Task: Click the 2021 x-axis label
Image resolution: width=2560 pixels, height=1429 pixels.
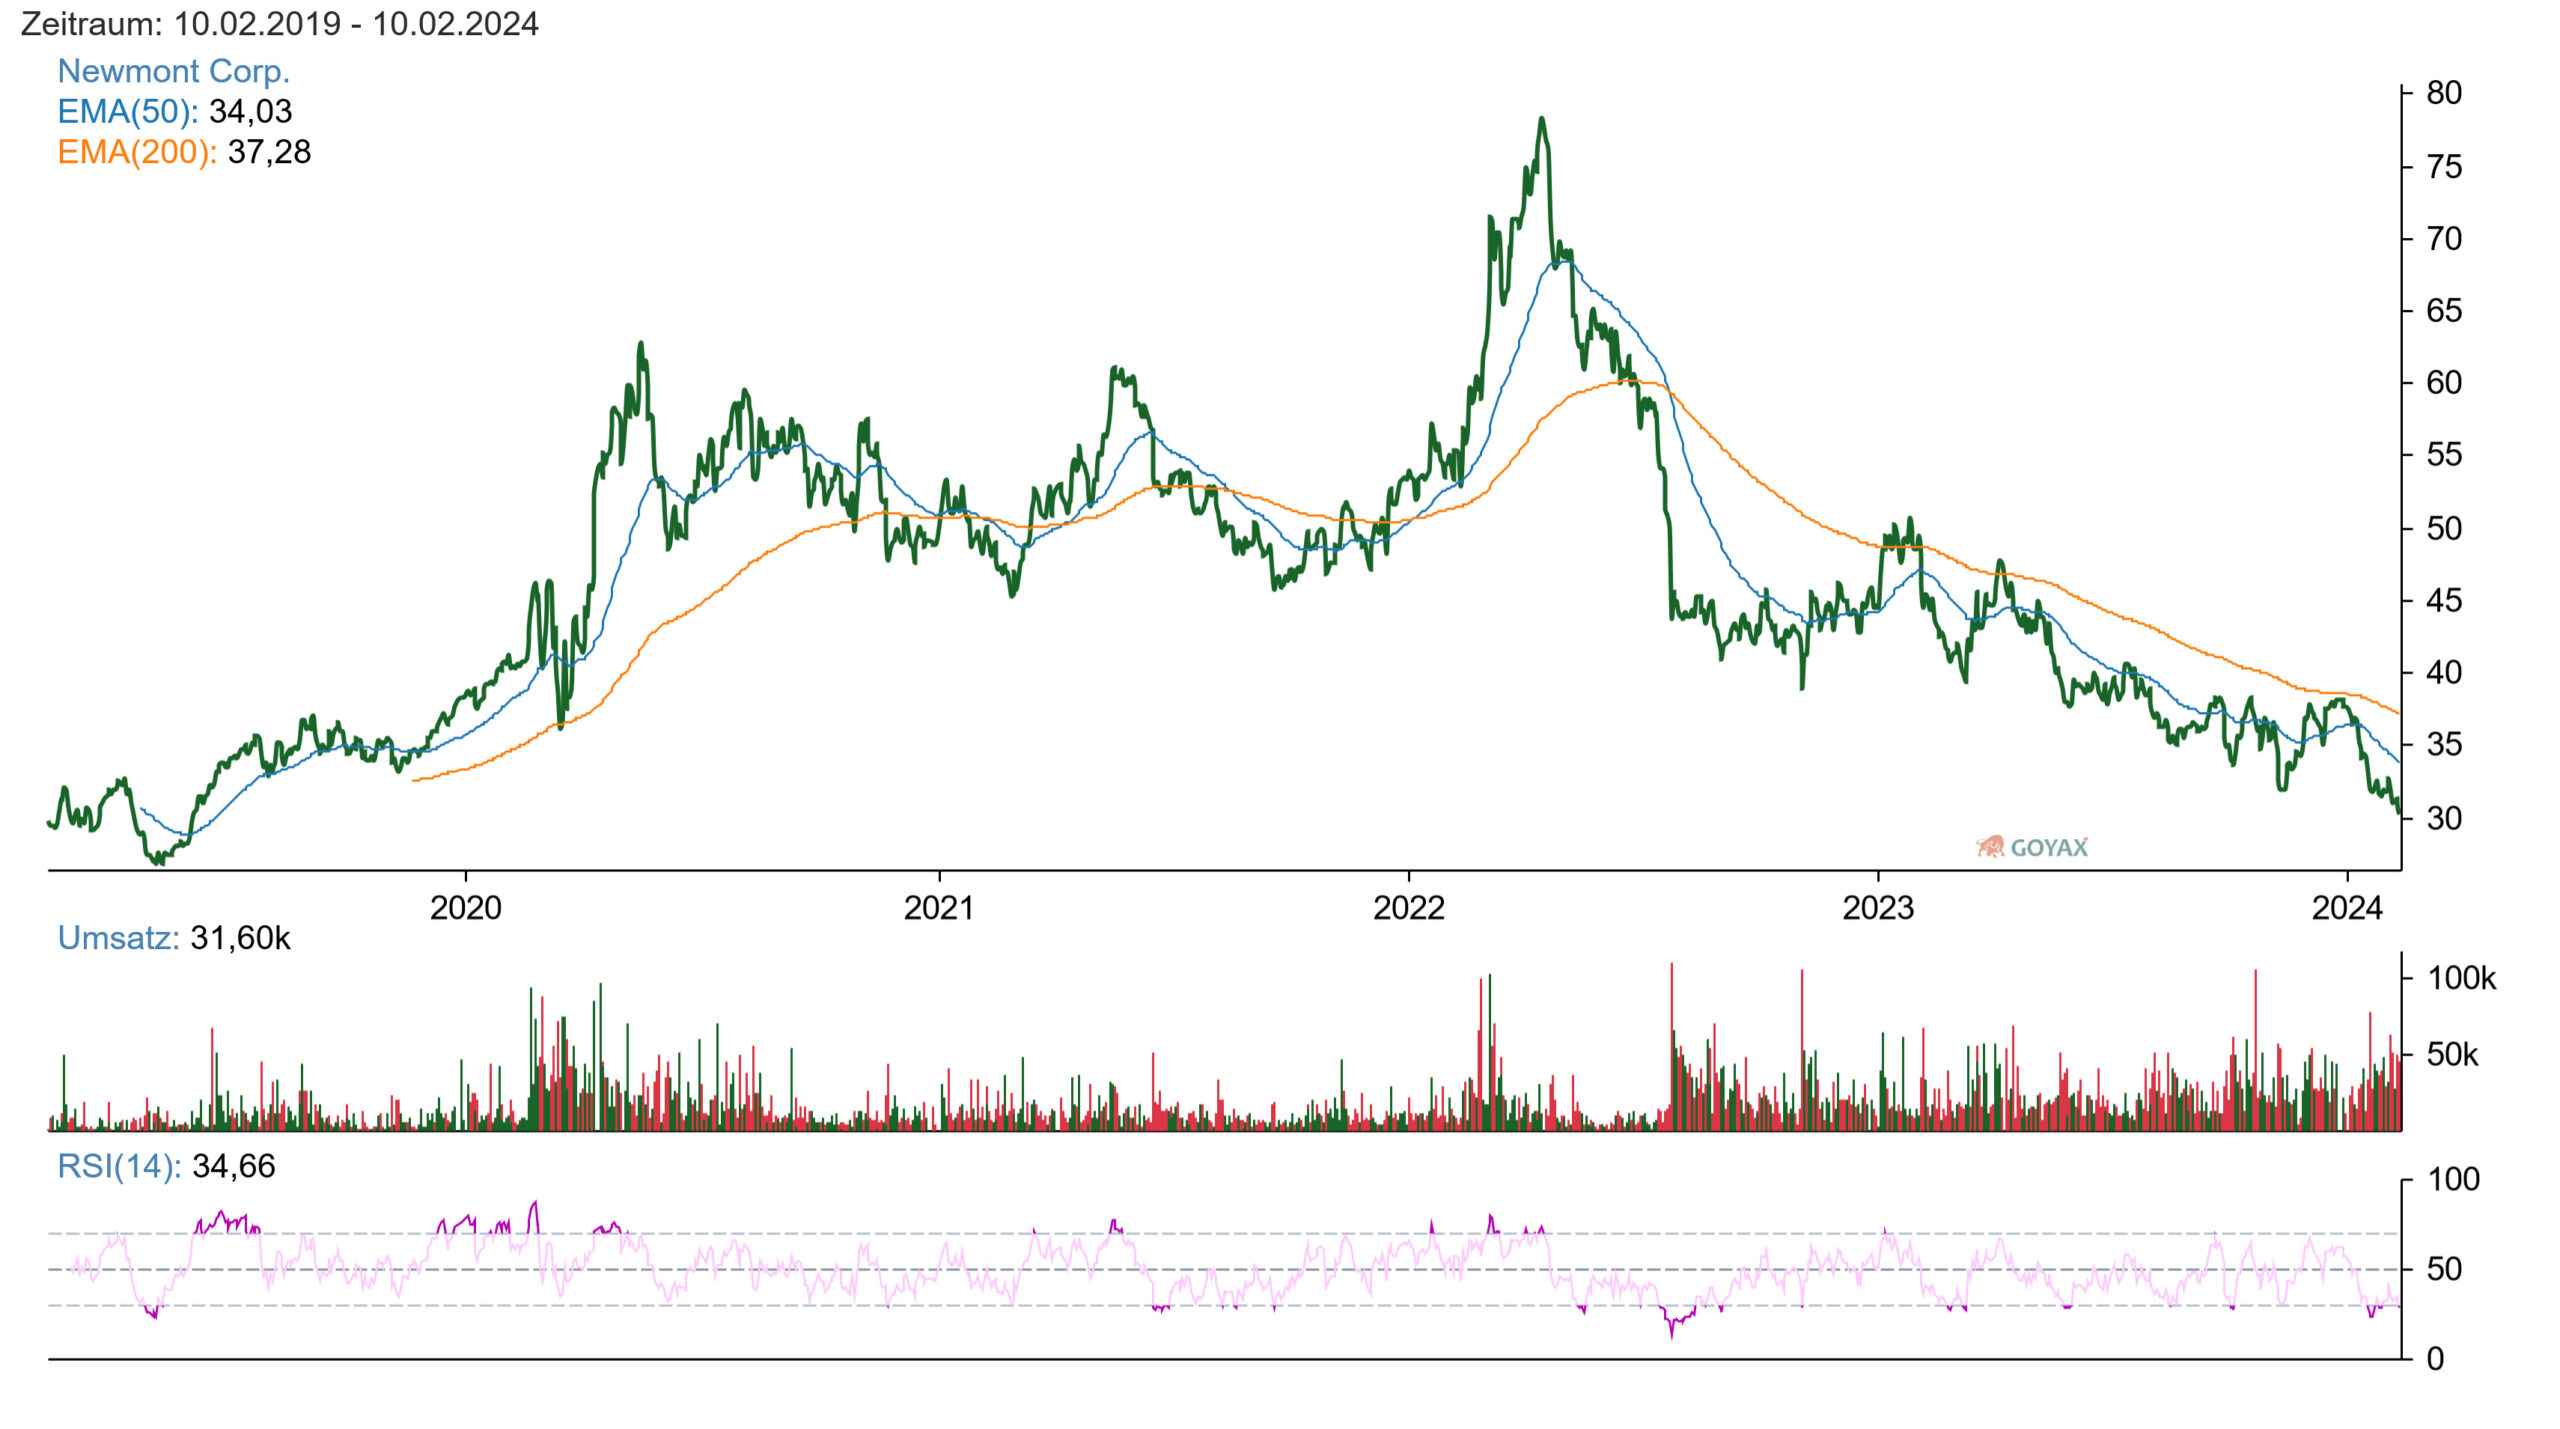Action: pyautogui.click(x=938, y=908)
